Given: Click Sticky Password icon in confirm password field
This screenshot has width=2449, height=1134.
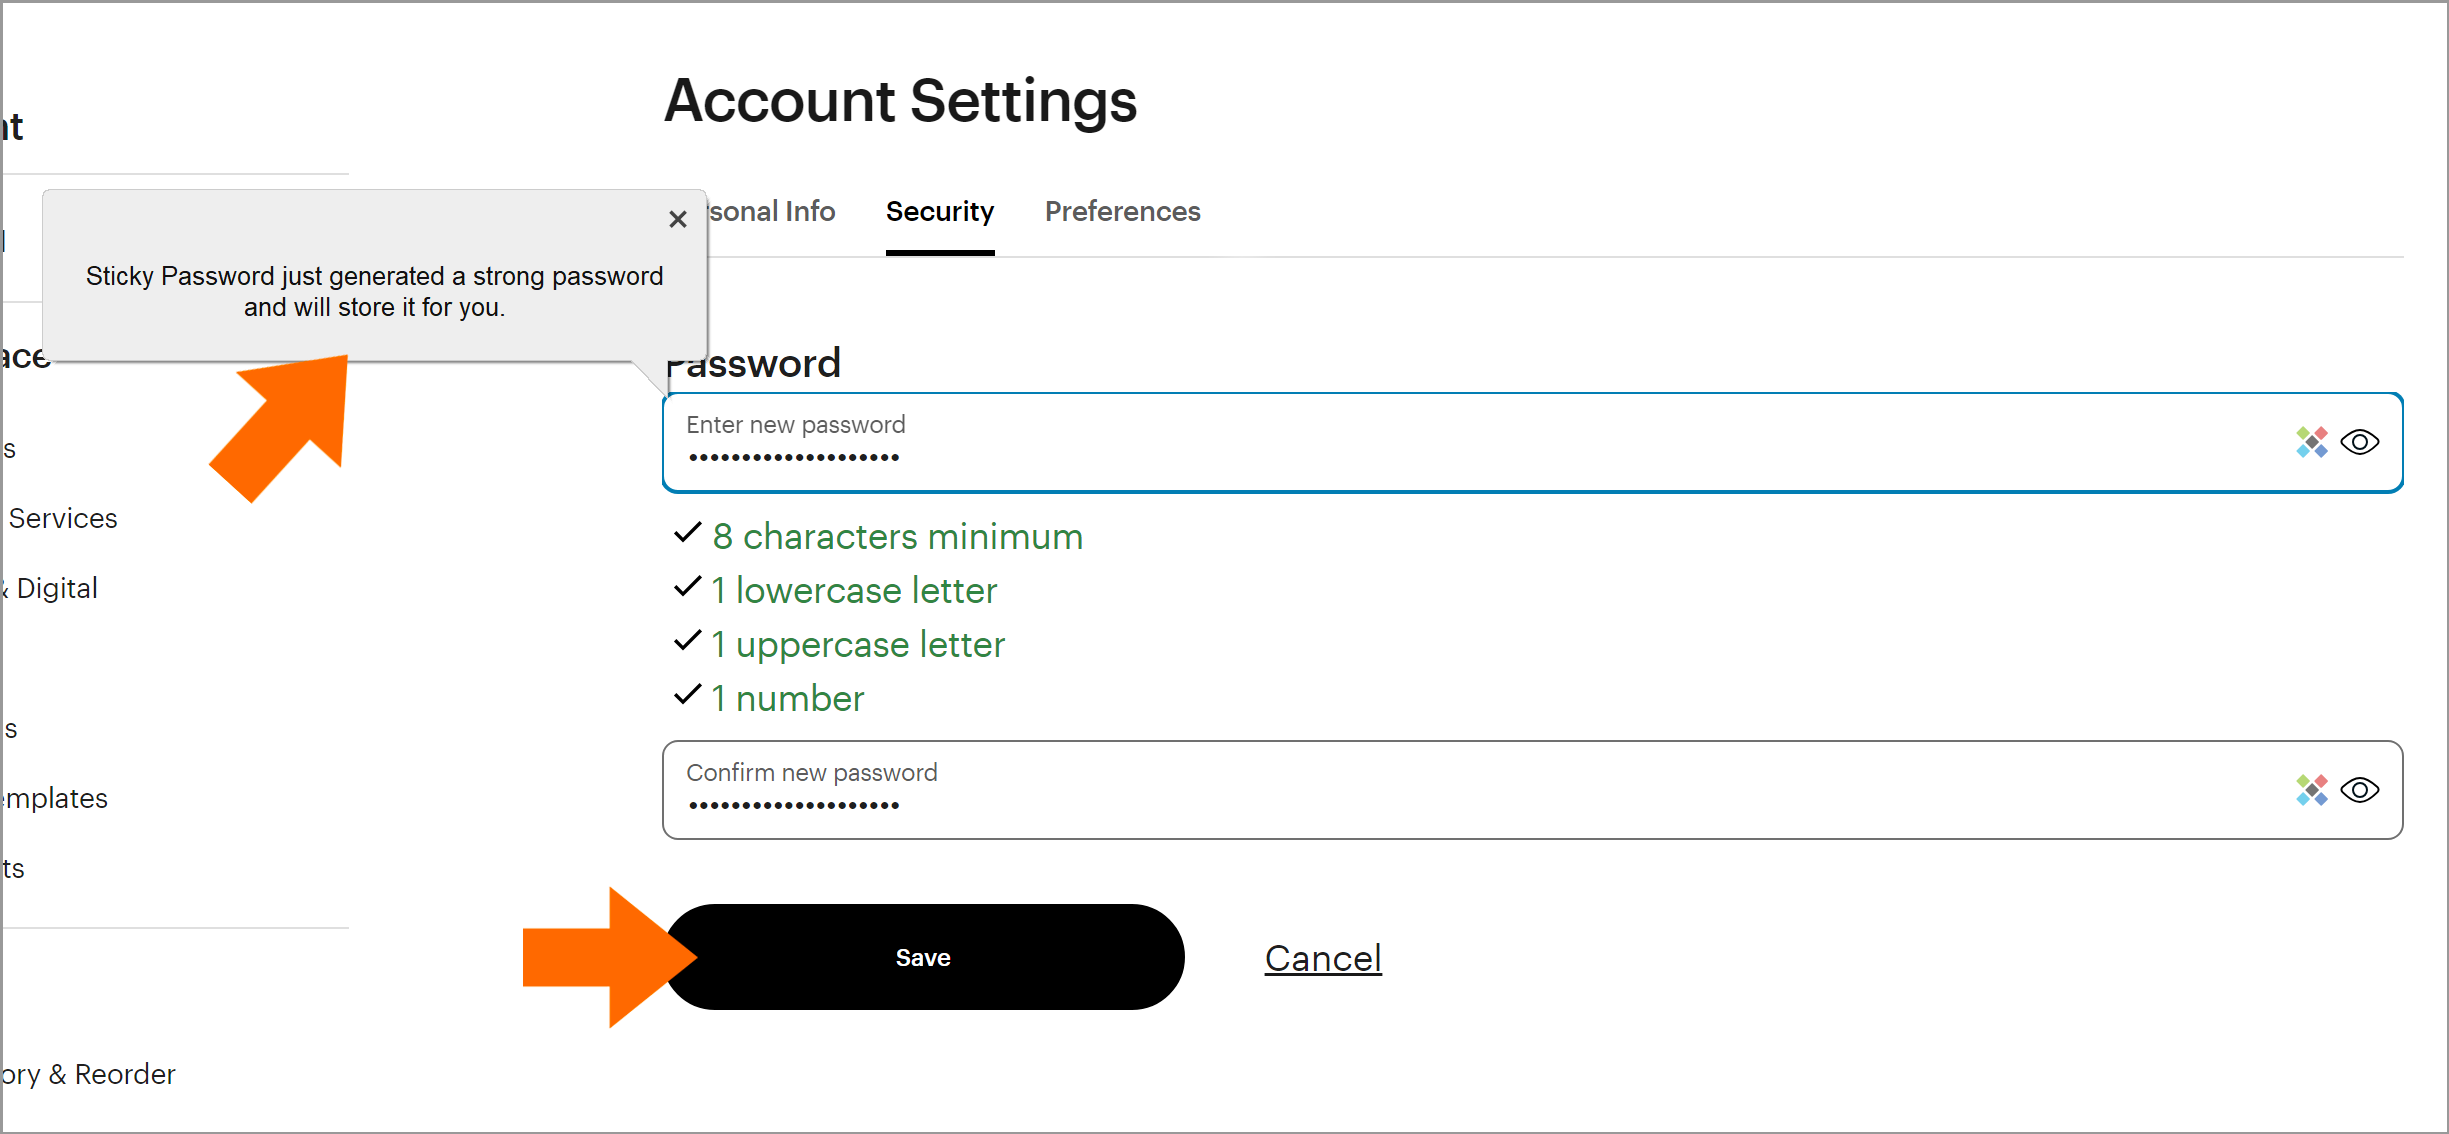Looking at the screenshot, I should (2312, 790).
